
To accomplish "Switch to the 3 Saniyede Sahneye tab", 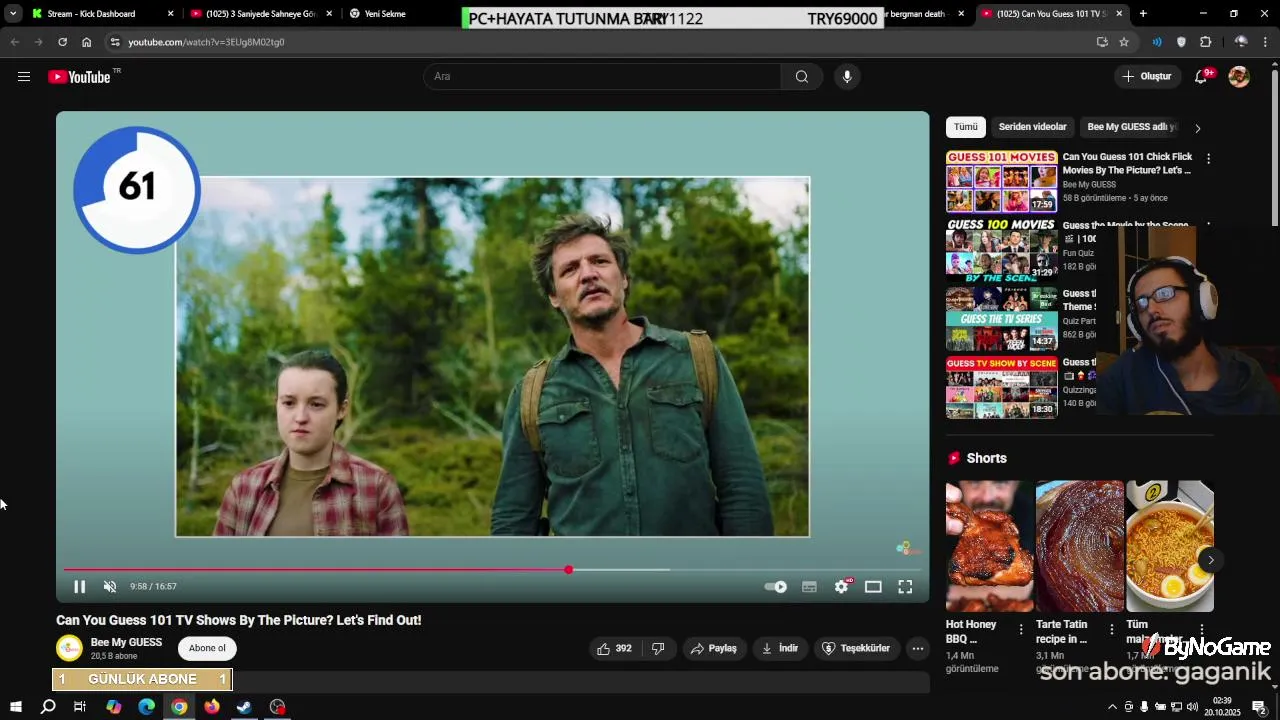I will (x=262, y=14).
